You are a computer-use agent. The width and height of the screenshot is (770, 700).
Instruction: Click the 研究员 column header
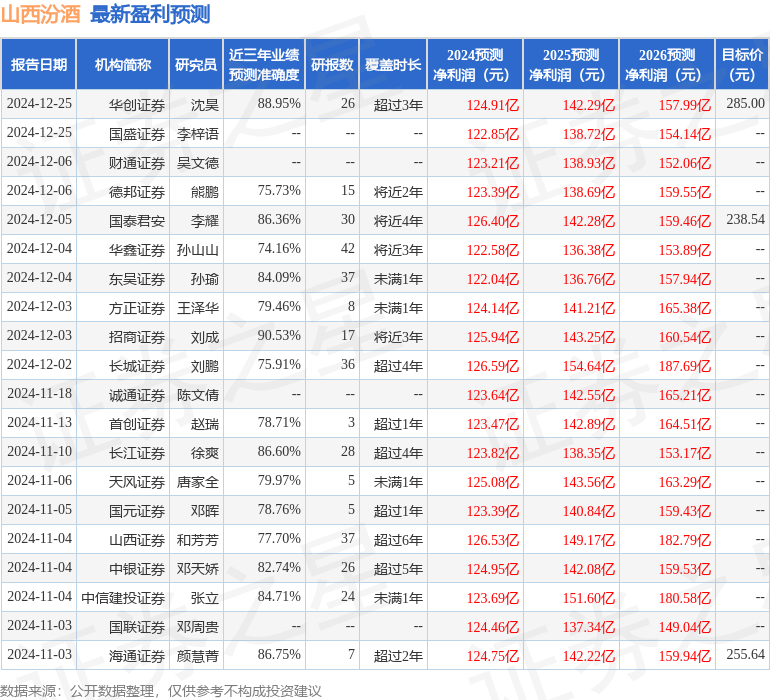click(196, 64)
